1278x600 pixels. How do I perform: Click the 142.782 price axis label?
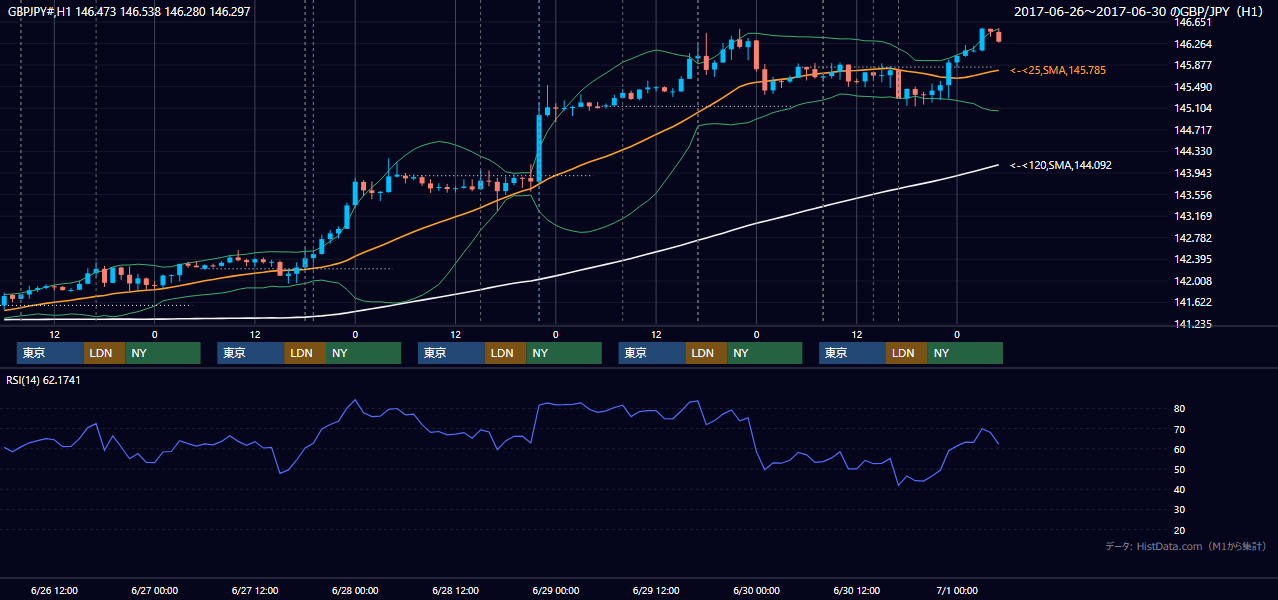(1193, 238)
